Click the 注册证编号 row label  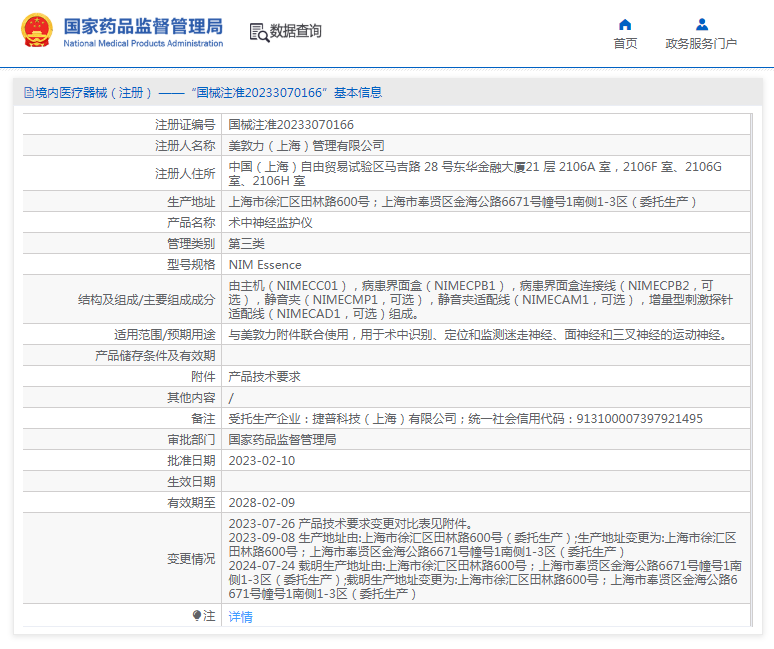[x=185, y=125]
